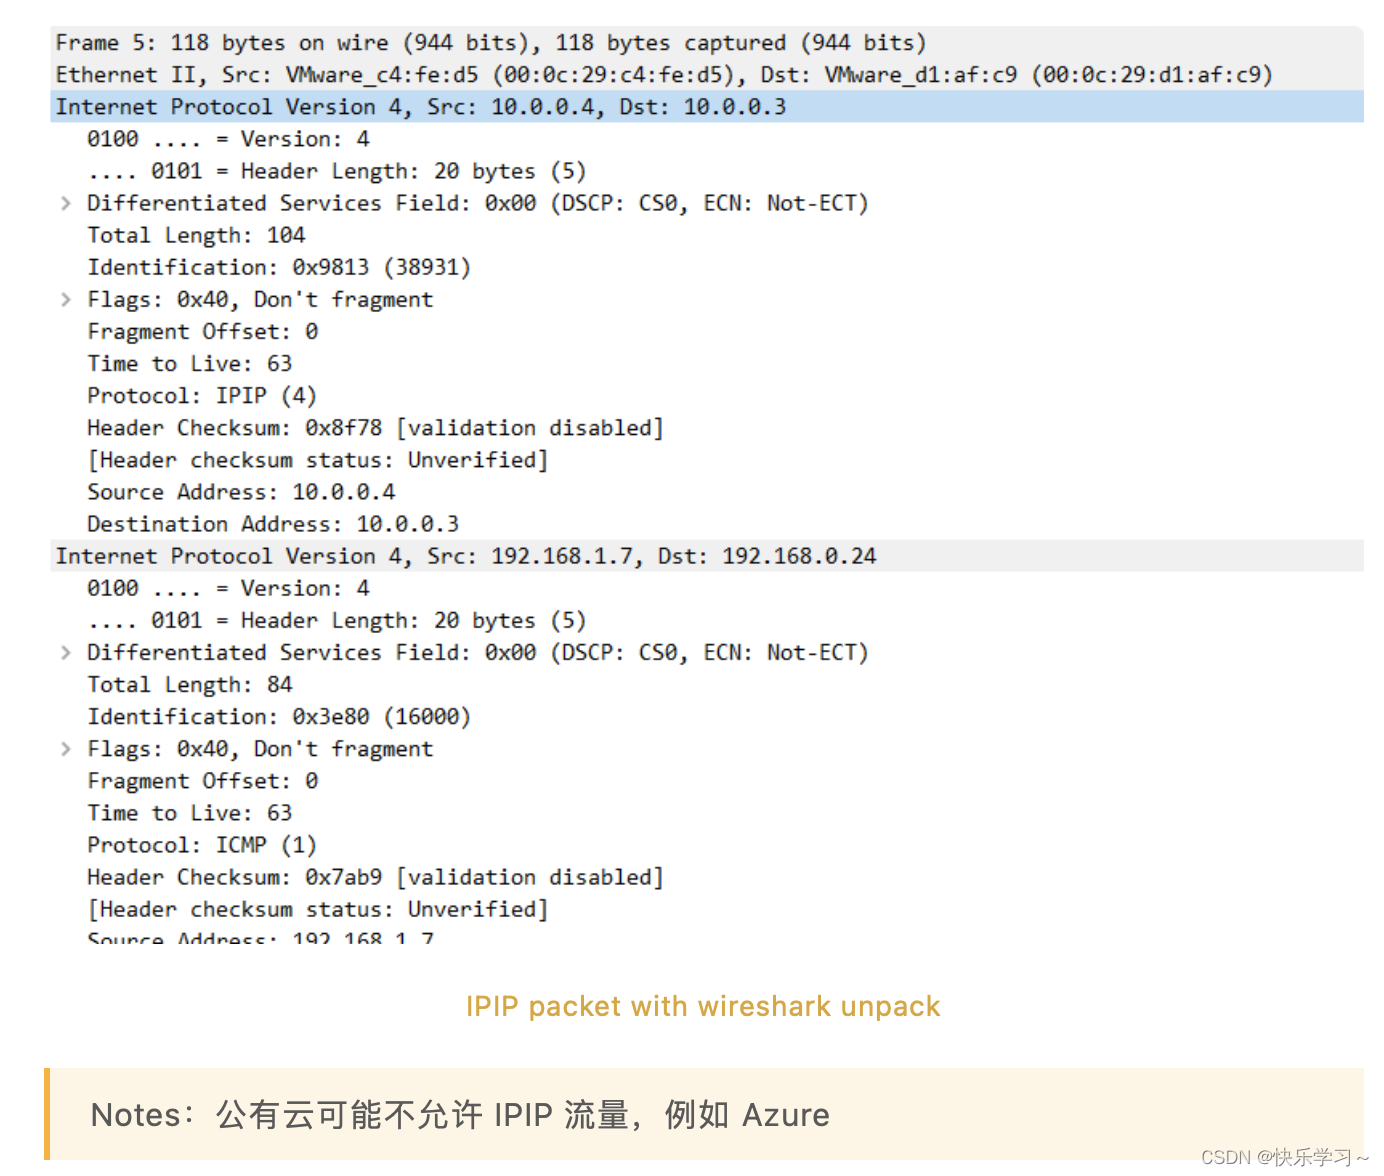Image resolution: width=1384 pixels, height=1176 pixels.
Task: Expand the inner Flags: 0x40 Don't fragment node
Action: (x=66, y=748)
